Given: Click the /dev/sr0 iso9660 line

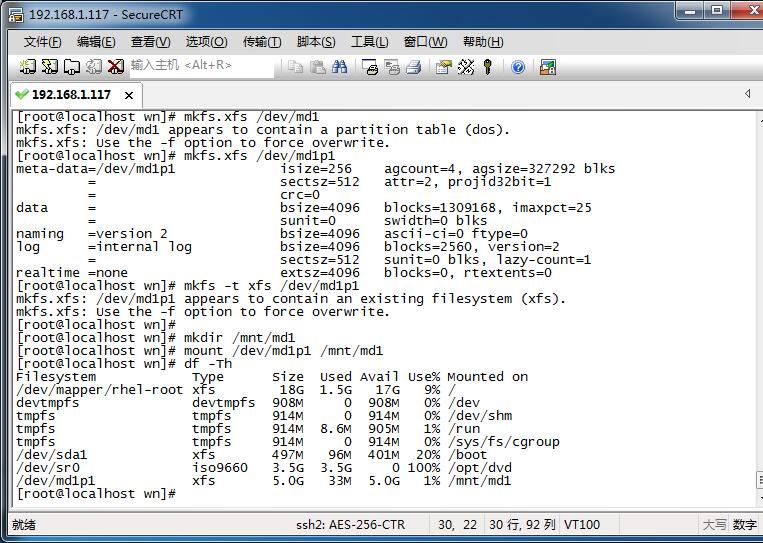Looking at the screenshot, I should click(x=264, y=468).
